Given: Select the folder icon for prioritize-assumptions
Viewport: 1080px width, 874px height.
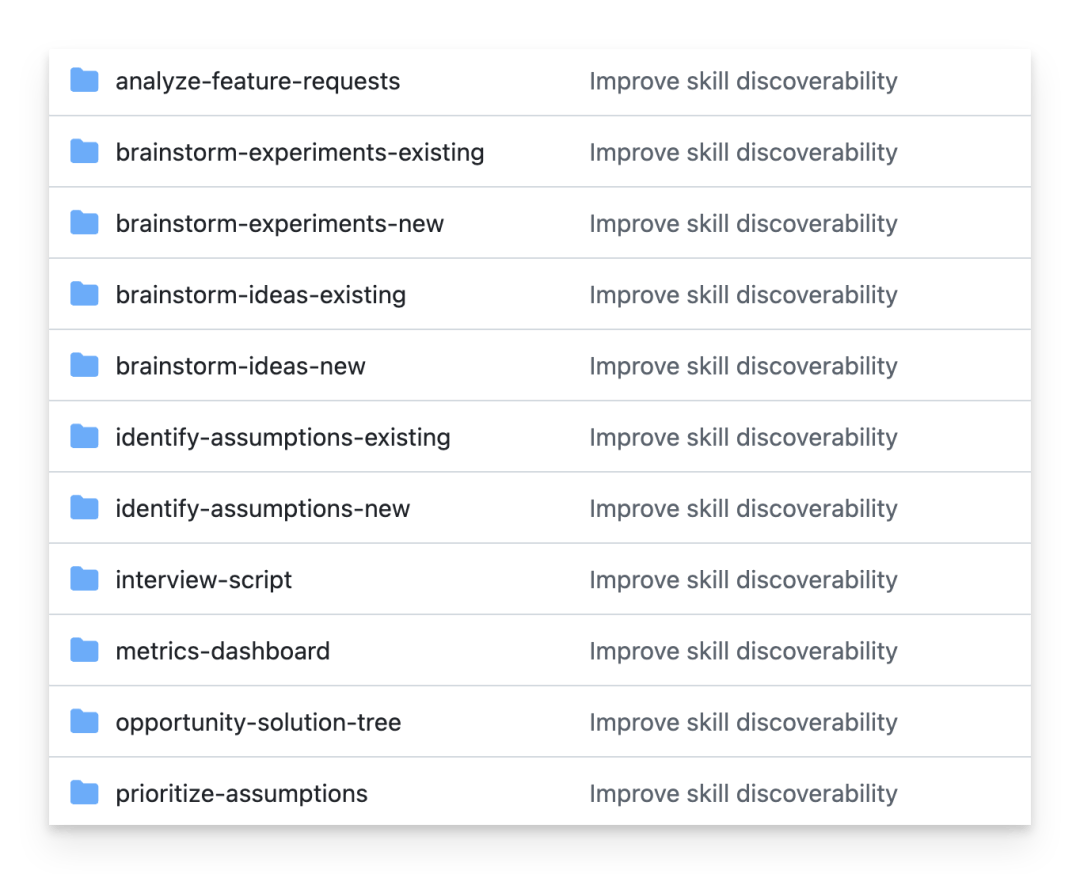Looking at the screenshot, I should (84, 793).
